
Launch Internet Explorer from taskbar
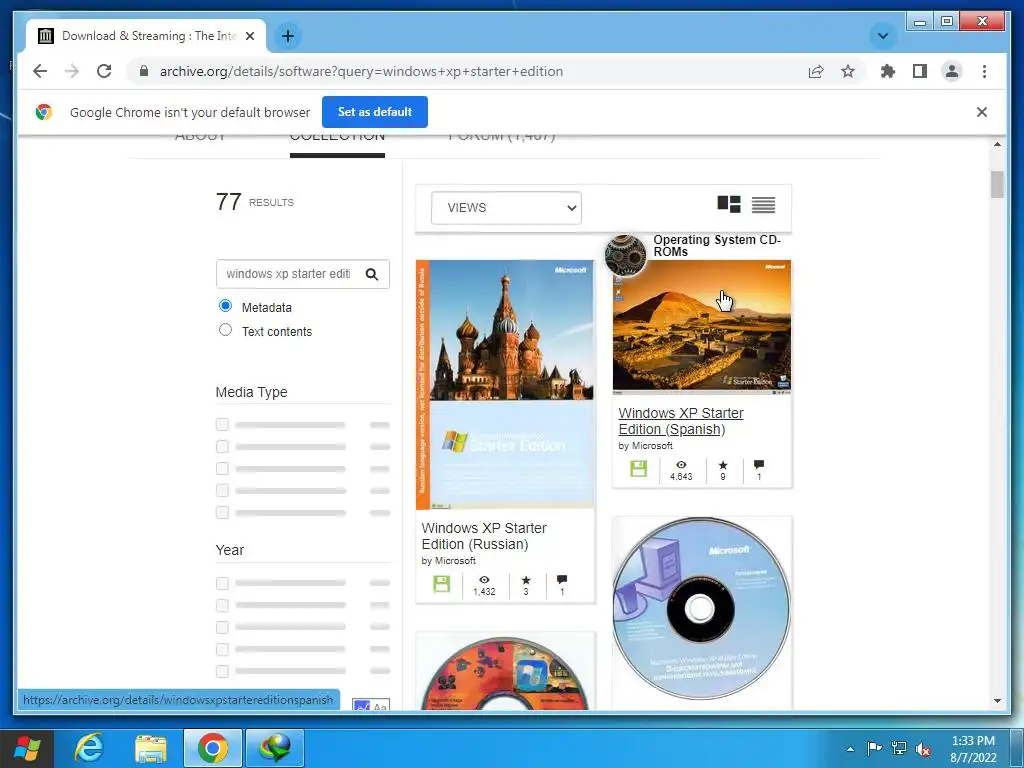point(89,748)
